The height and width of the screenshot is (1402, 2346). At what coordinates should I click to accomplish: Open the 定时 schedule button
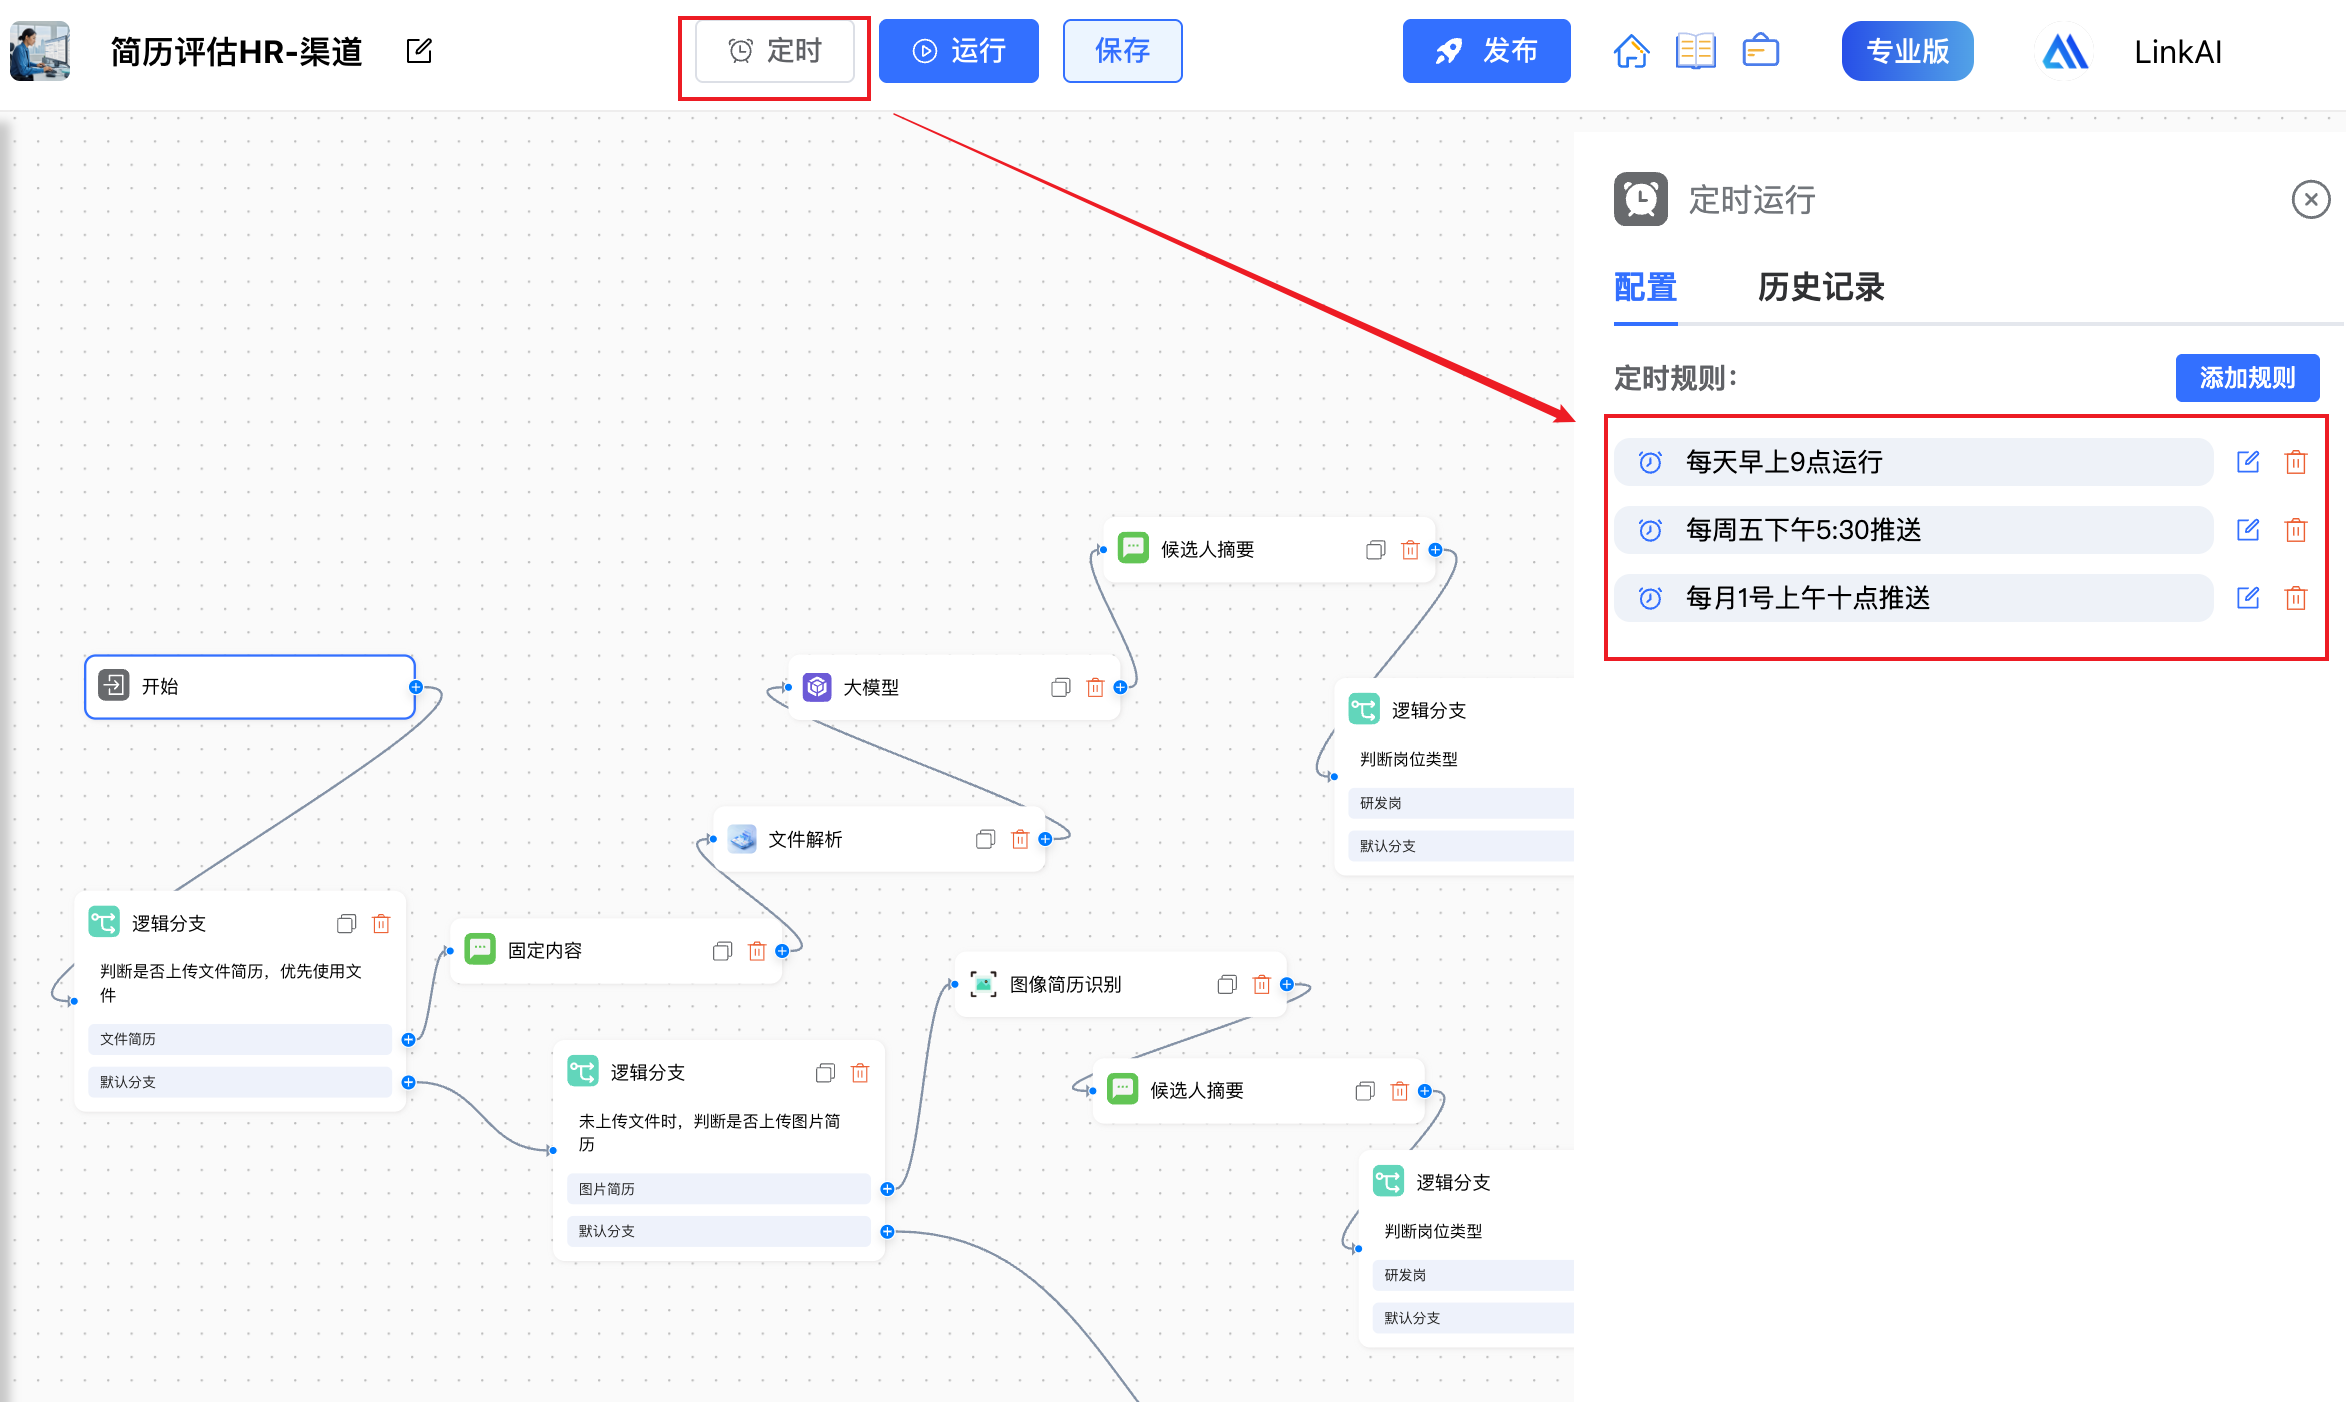[775, 51]
